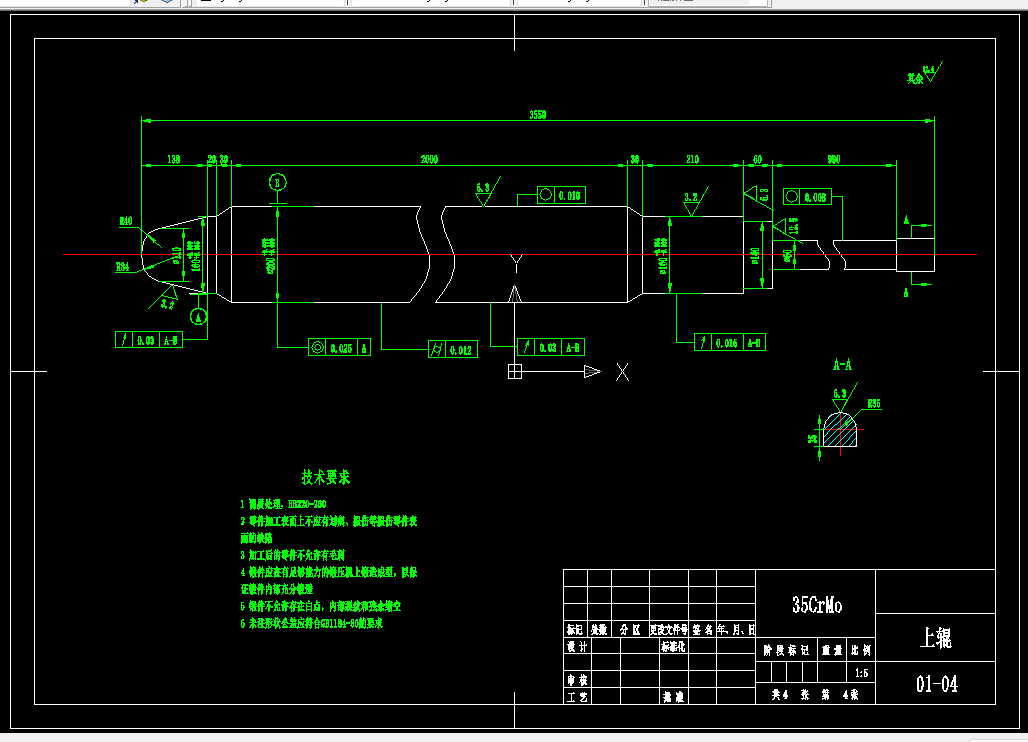This screenshot has width=1028, height=742.
Task: Select the datum B circle symbol
Action: pyautogui.click(x=277, y=183)
